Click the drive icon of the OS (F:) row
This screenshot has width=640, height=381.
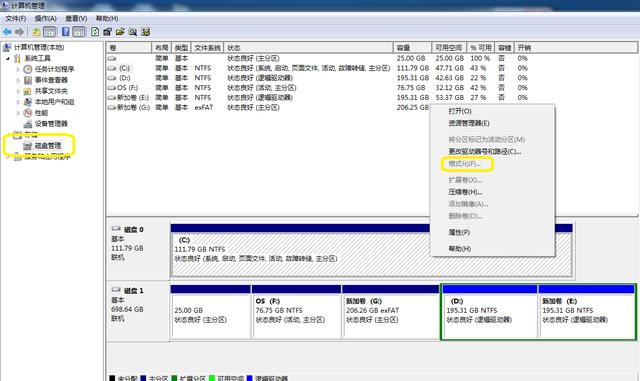pyautogui.click(x=112, y=88)
